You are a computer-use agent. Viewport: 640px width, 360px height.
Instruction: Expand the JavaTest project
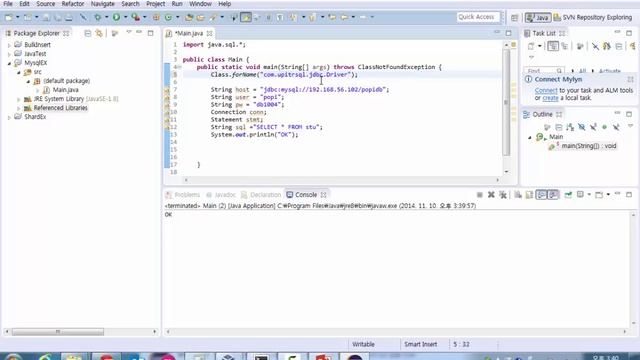coord(9,54)
